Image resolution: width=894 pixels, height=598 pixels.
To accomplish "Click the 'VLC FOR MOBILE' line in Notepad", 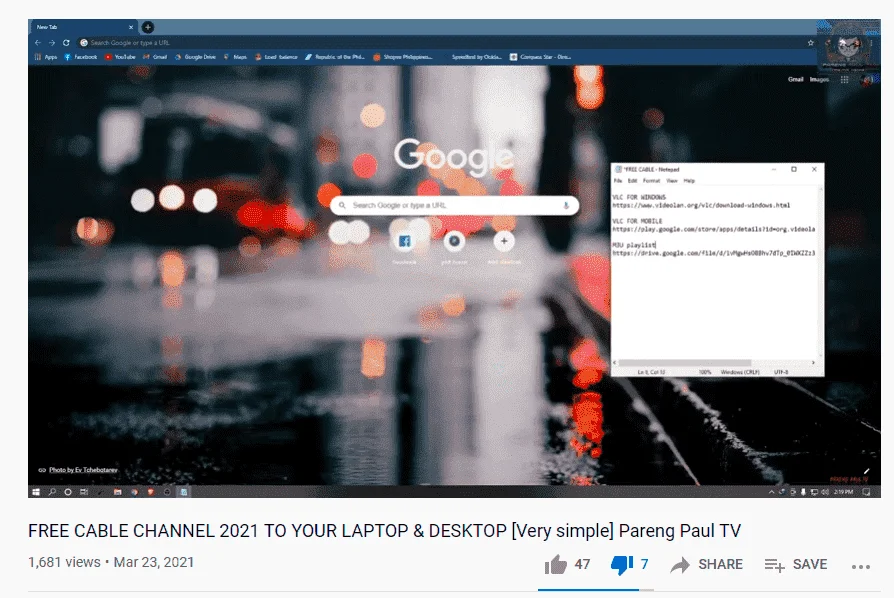I will pyautogui.click(x=637, y=221).
